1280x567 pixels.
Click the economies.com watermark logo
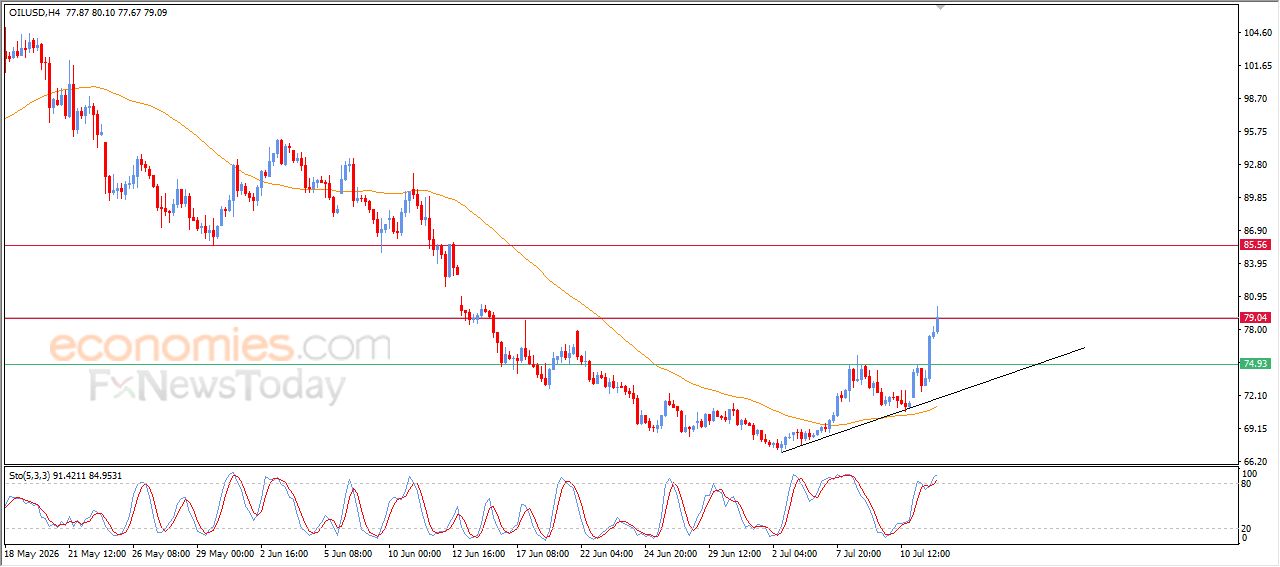pos(220,346)
